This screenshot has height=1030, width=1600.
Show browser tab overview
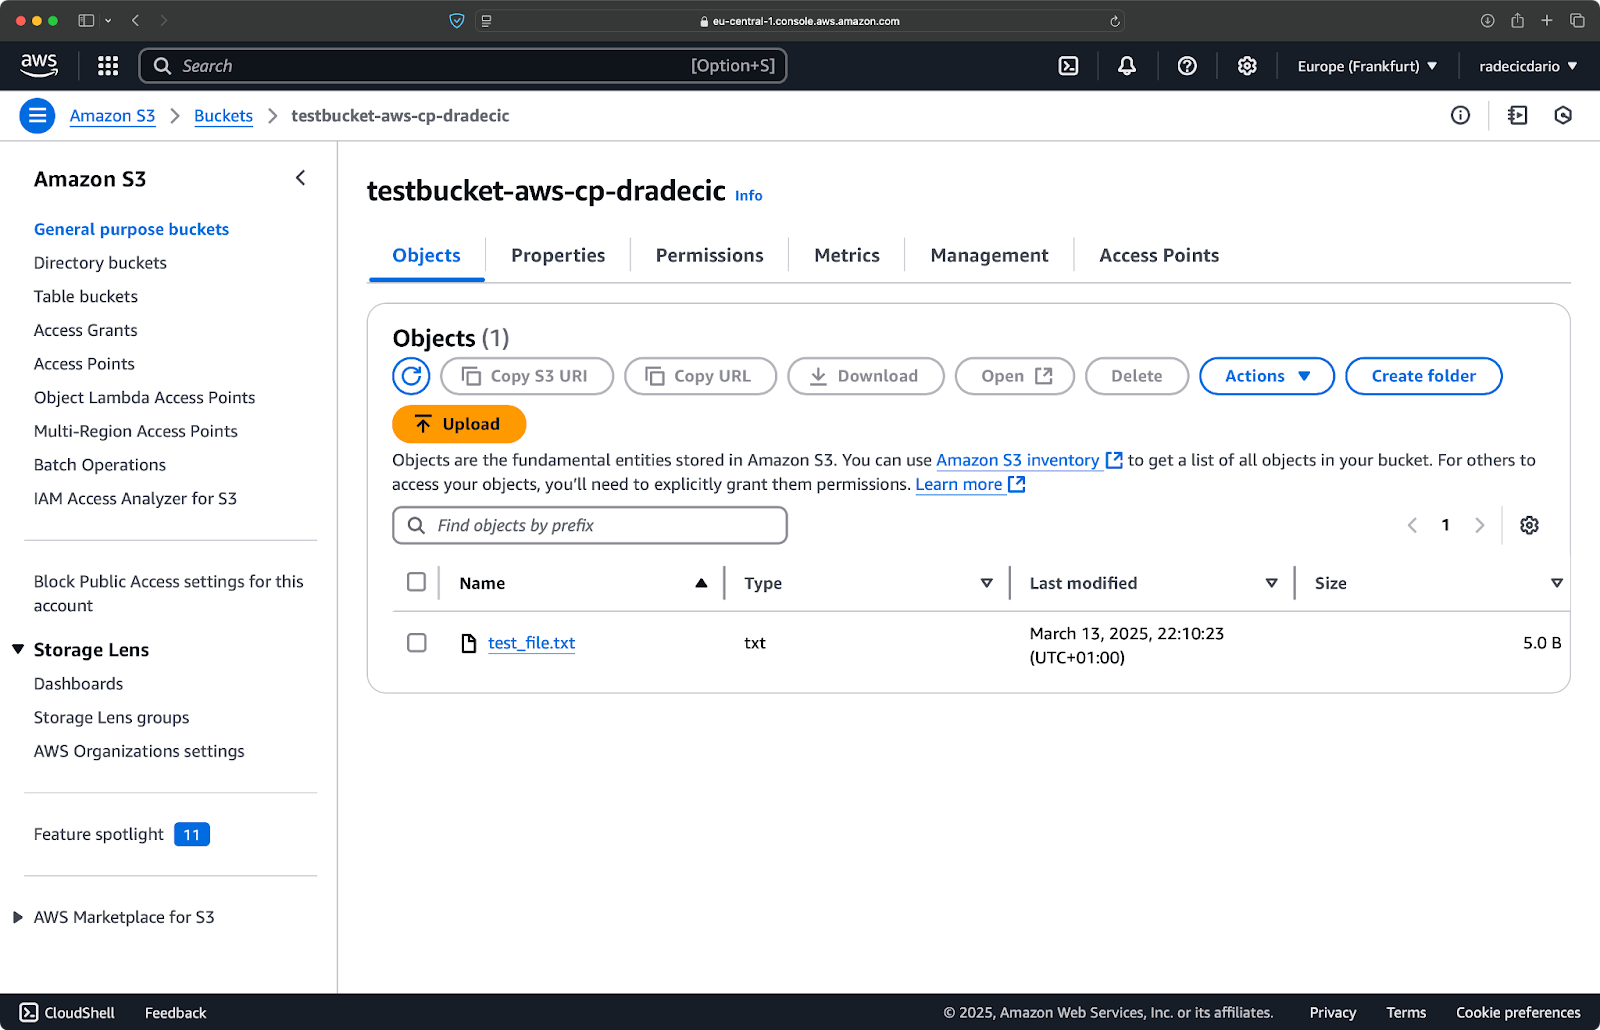[x=1577, y=20]
